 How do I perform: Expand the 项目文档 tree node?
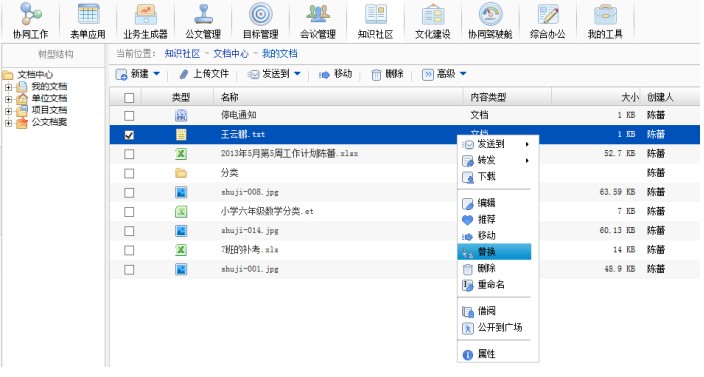click(x=8, y=111)
